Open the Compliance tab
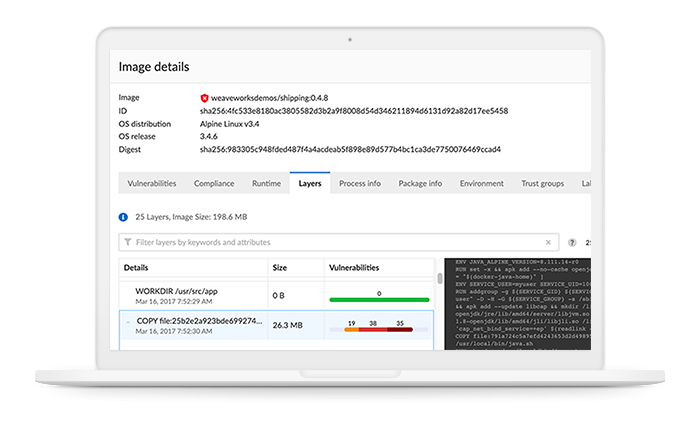Viewport: 700px width, 430px height. pyautogui.click(x=214, y=184)
